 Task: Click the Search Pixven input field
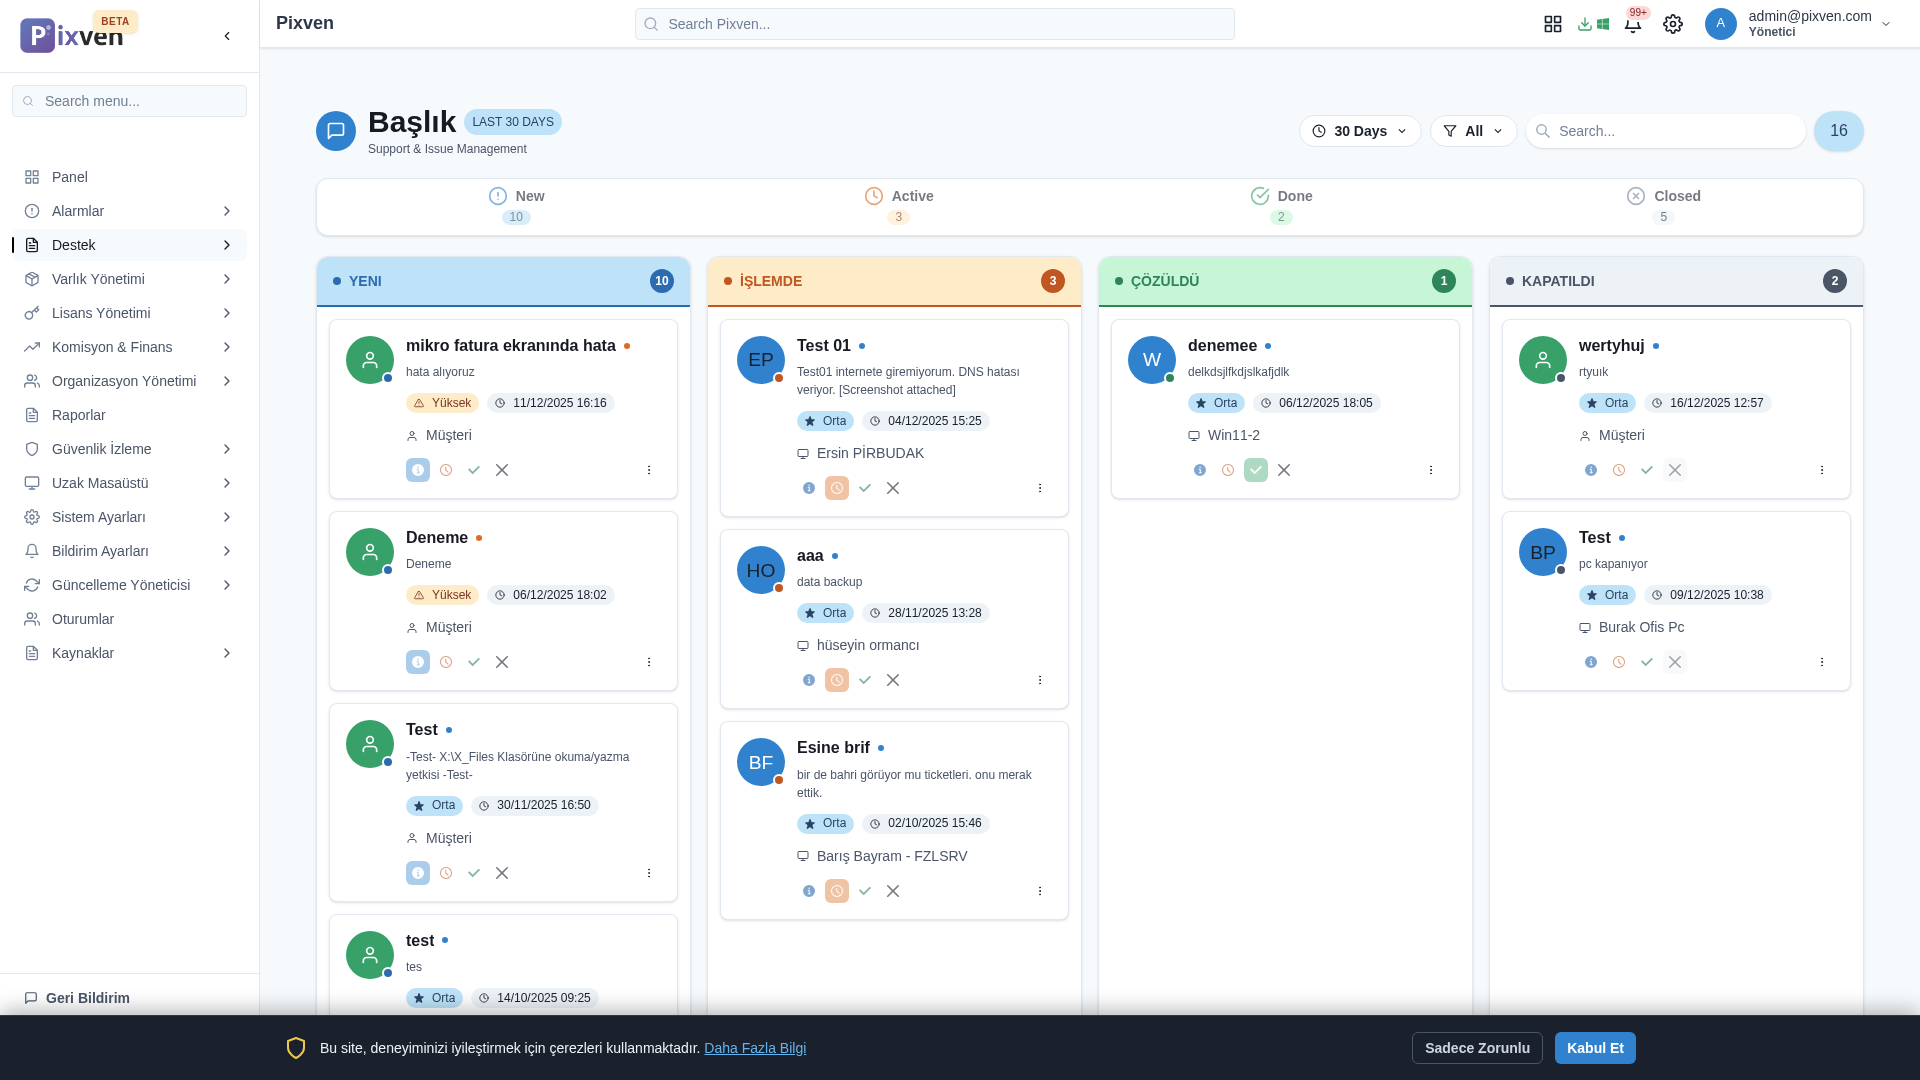point(934,24)
